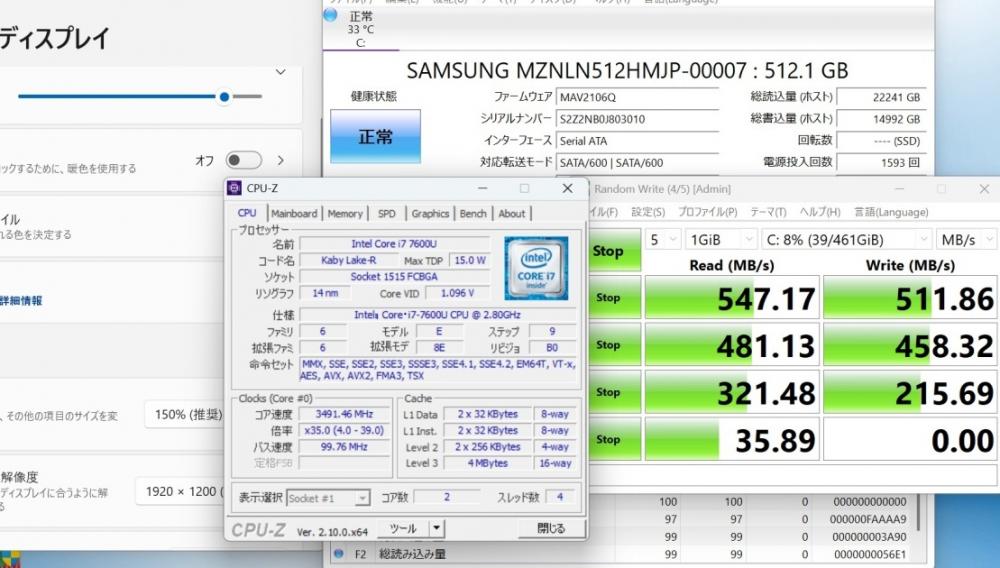
Task: Click the Max TDP value 15.0 W
Action: (469, 260)
